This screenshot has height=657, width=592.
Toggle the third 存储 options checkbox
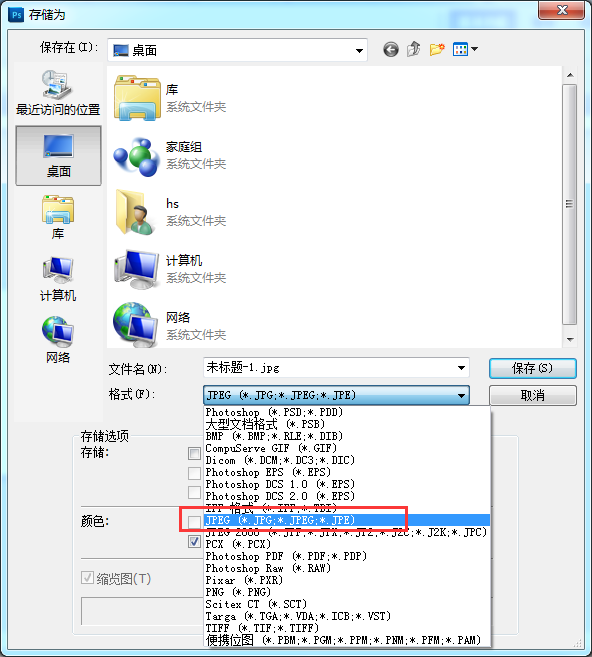(x=194, y=492)
